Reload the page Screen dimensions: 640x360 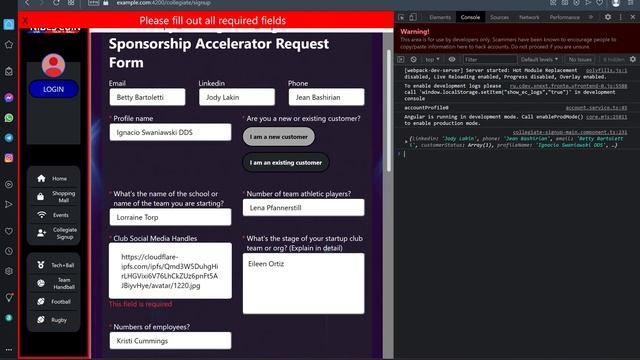(56, 3)
